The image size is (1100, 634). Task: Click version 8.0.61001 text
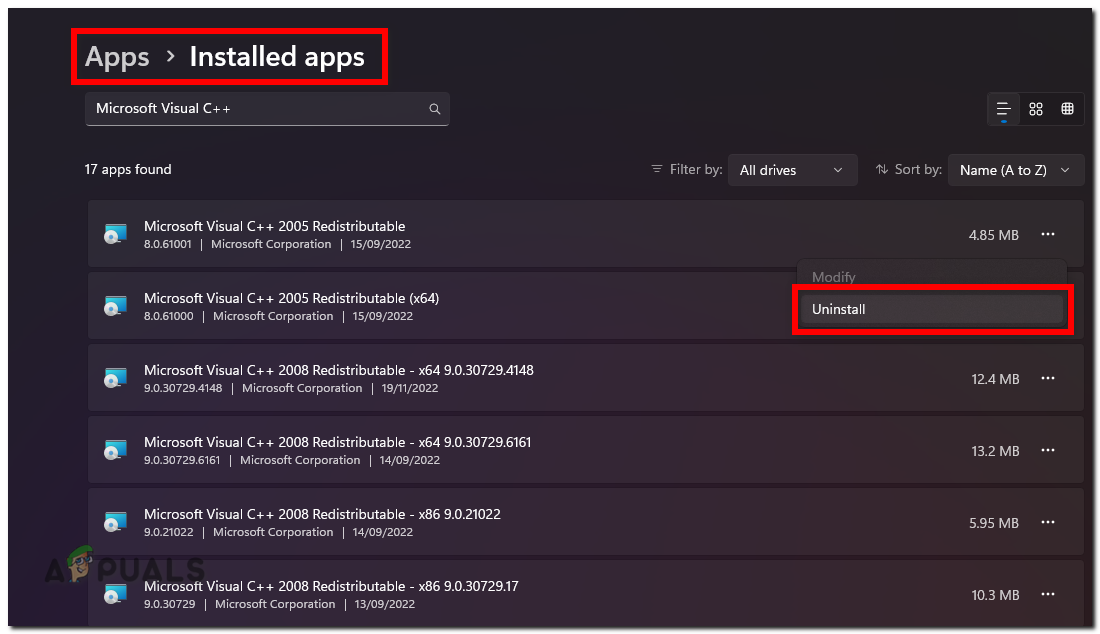[168, 244]
